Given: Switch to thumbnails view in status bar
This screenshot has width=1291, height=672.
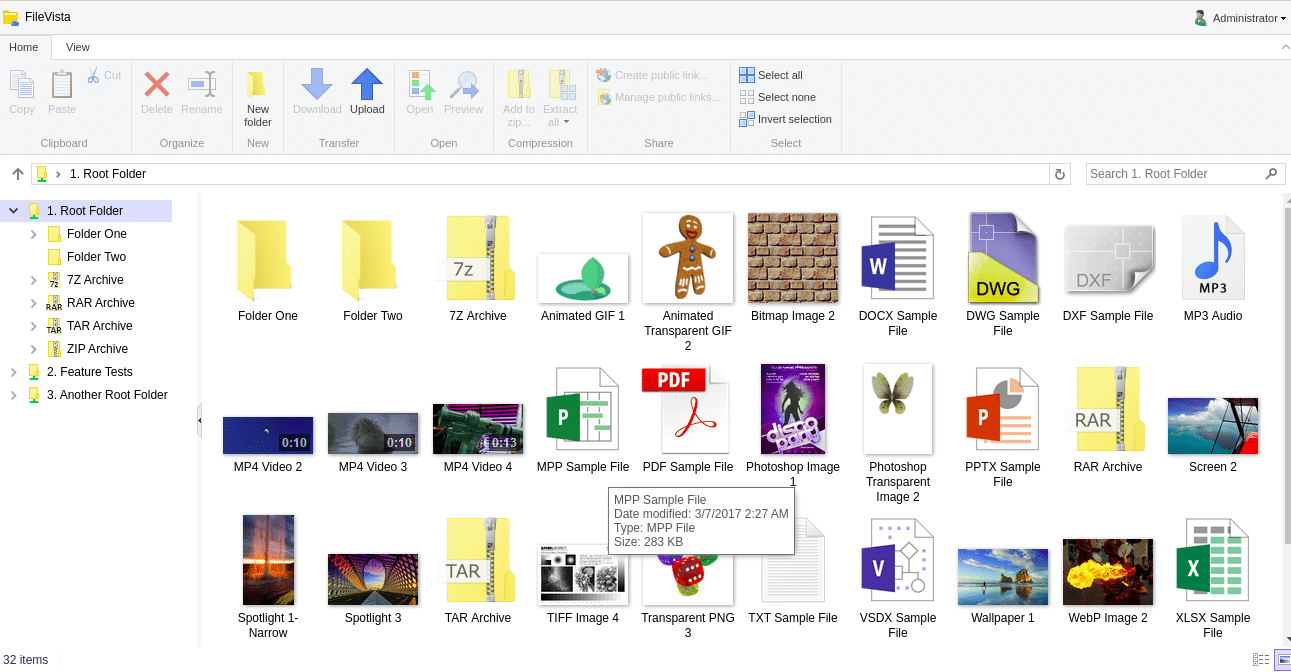Looking at the screenshot, I should (1282, 660).
